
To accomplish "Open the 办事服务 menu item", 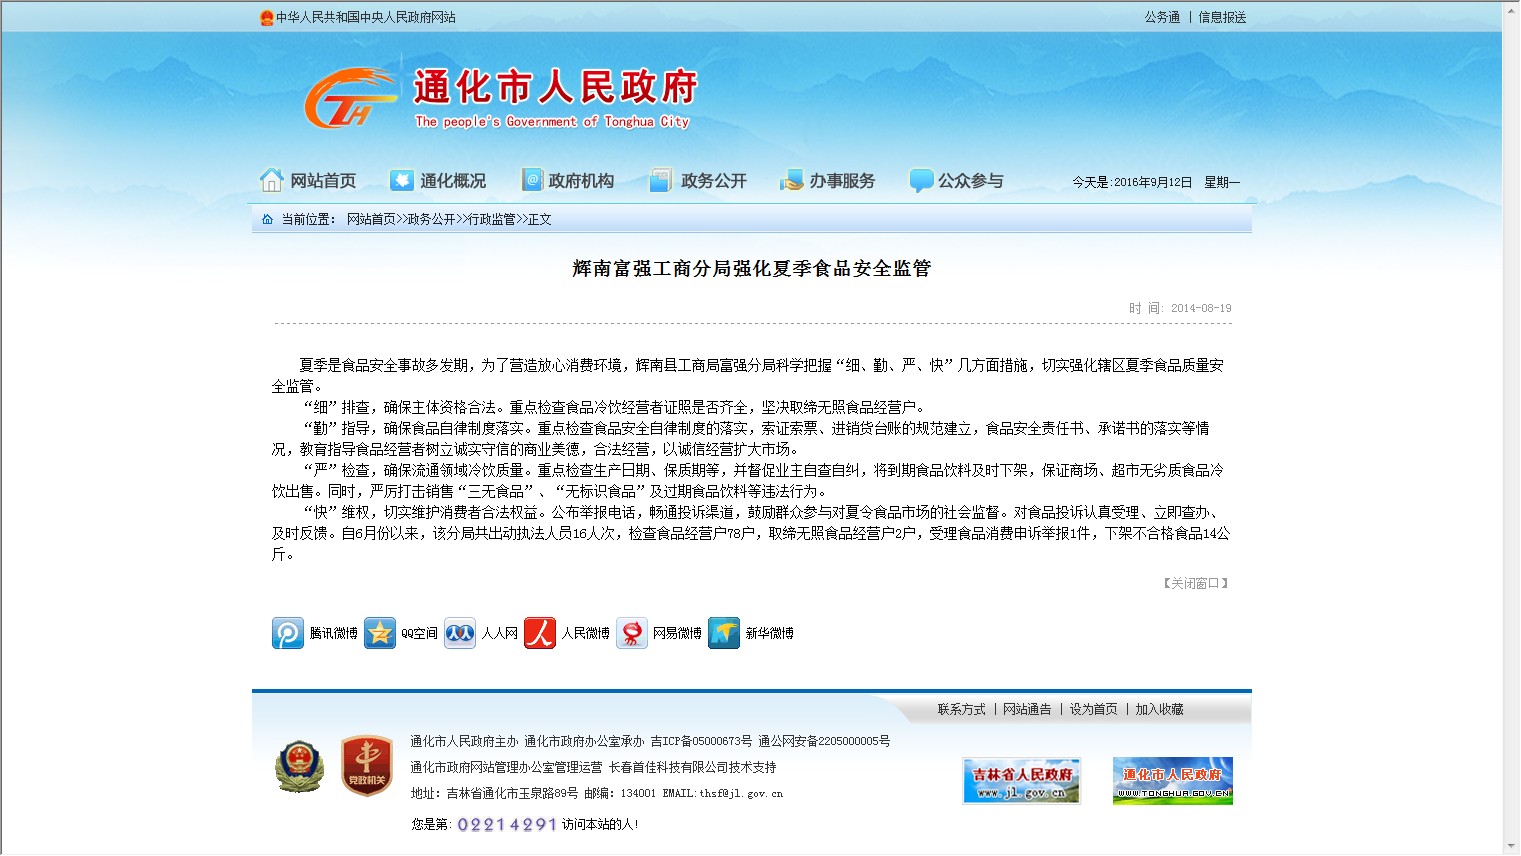I will tap(828, 181).
